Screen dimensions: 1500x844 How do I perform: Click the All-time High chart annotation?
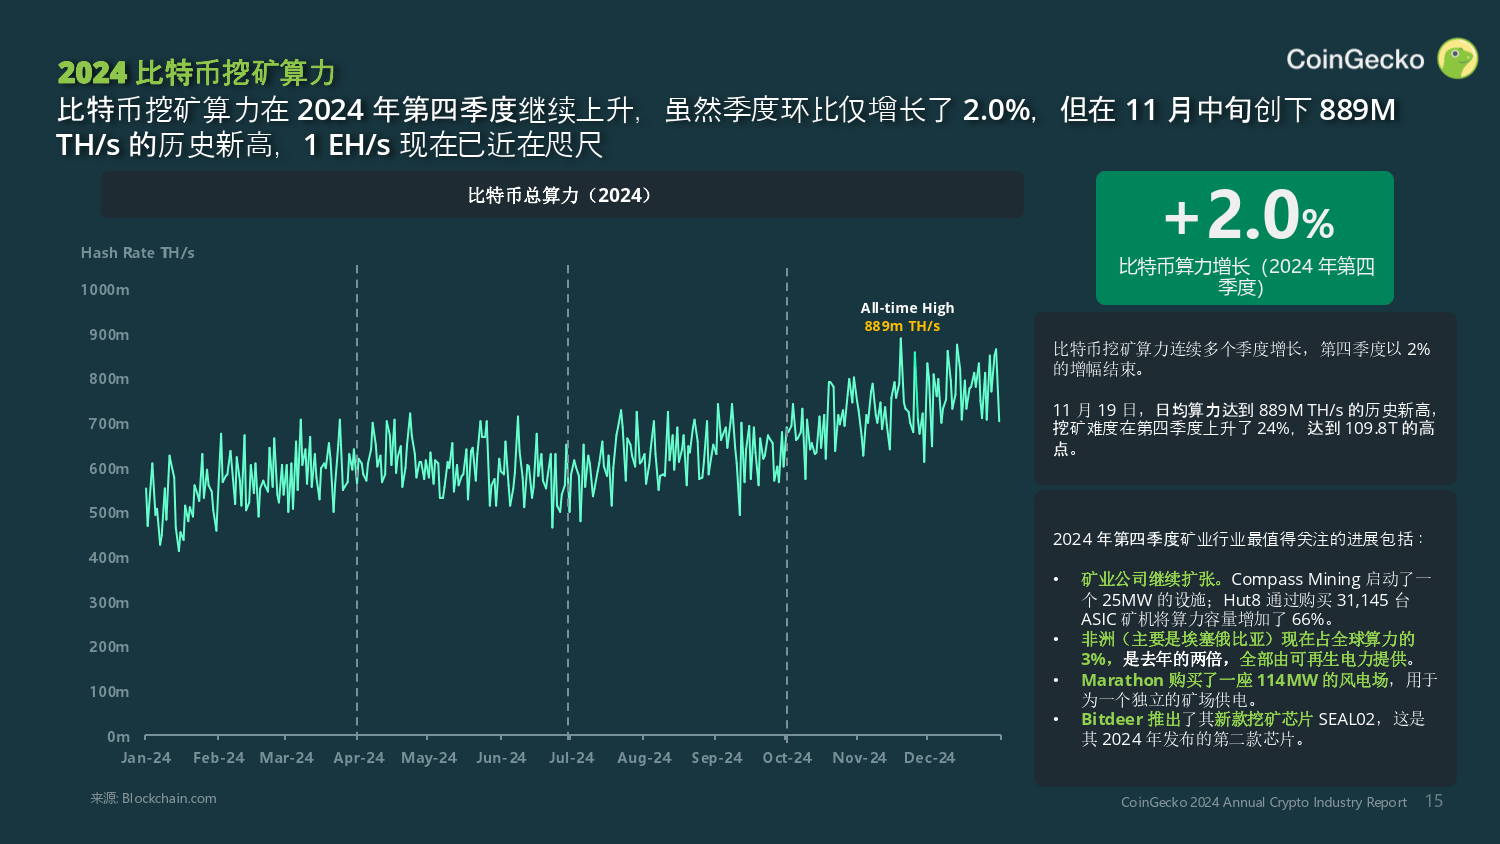907,308
